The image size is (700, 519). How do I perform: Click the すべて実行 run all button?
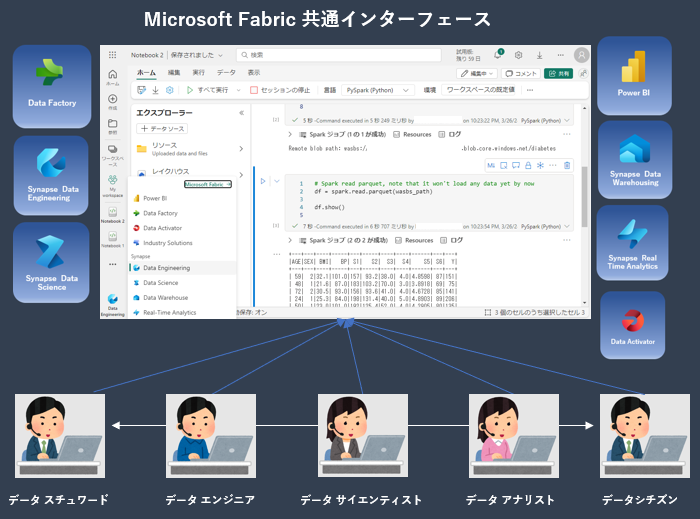(208, 90)
